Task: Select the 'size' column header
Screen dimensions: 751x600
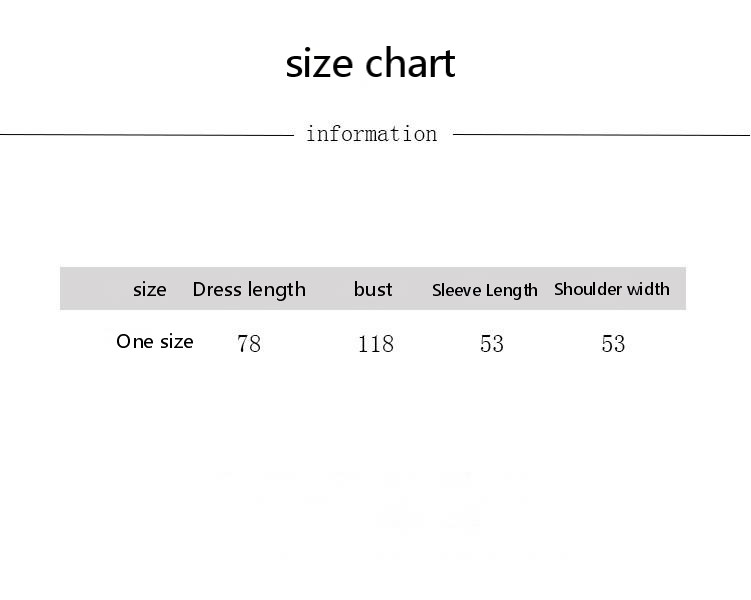Action: click(150, 290)
